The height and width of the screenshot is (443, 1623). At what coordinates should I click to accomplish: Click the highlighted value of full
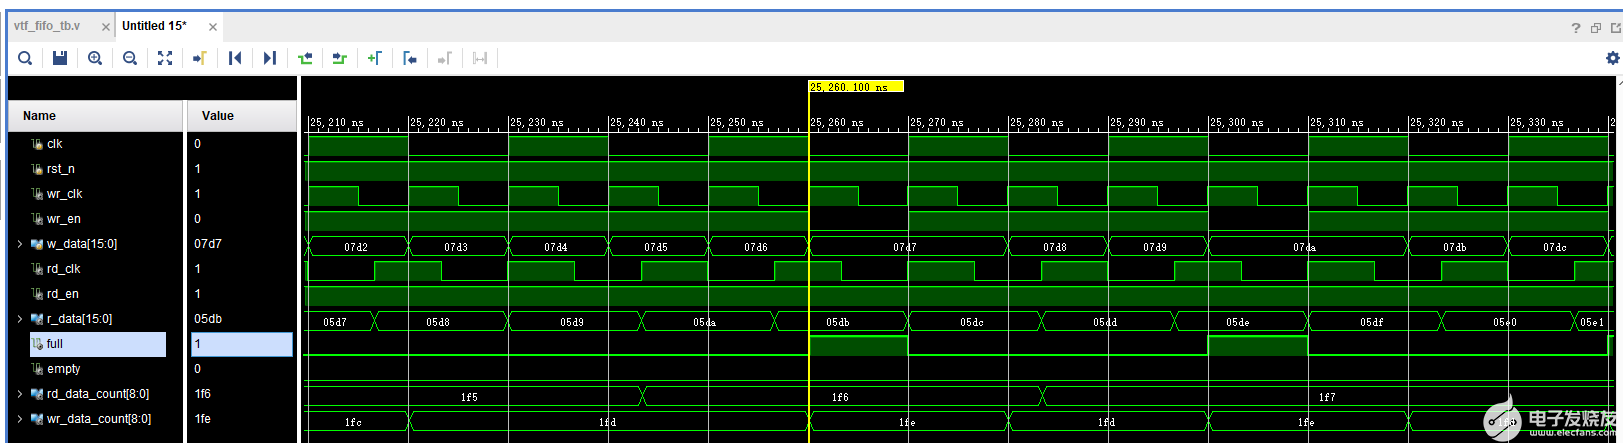click(x=242, y=344)
